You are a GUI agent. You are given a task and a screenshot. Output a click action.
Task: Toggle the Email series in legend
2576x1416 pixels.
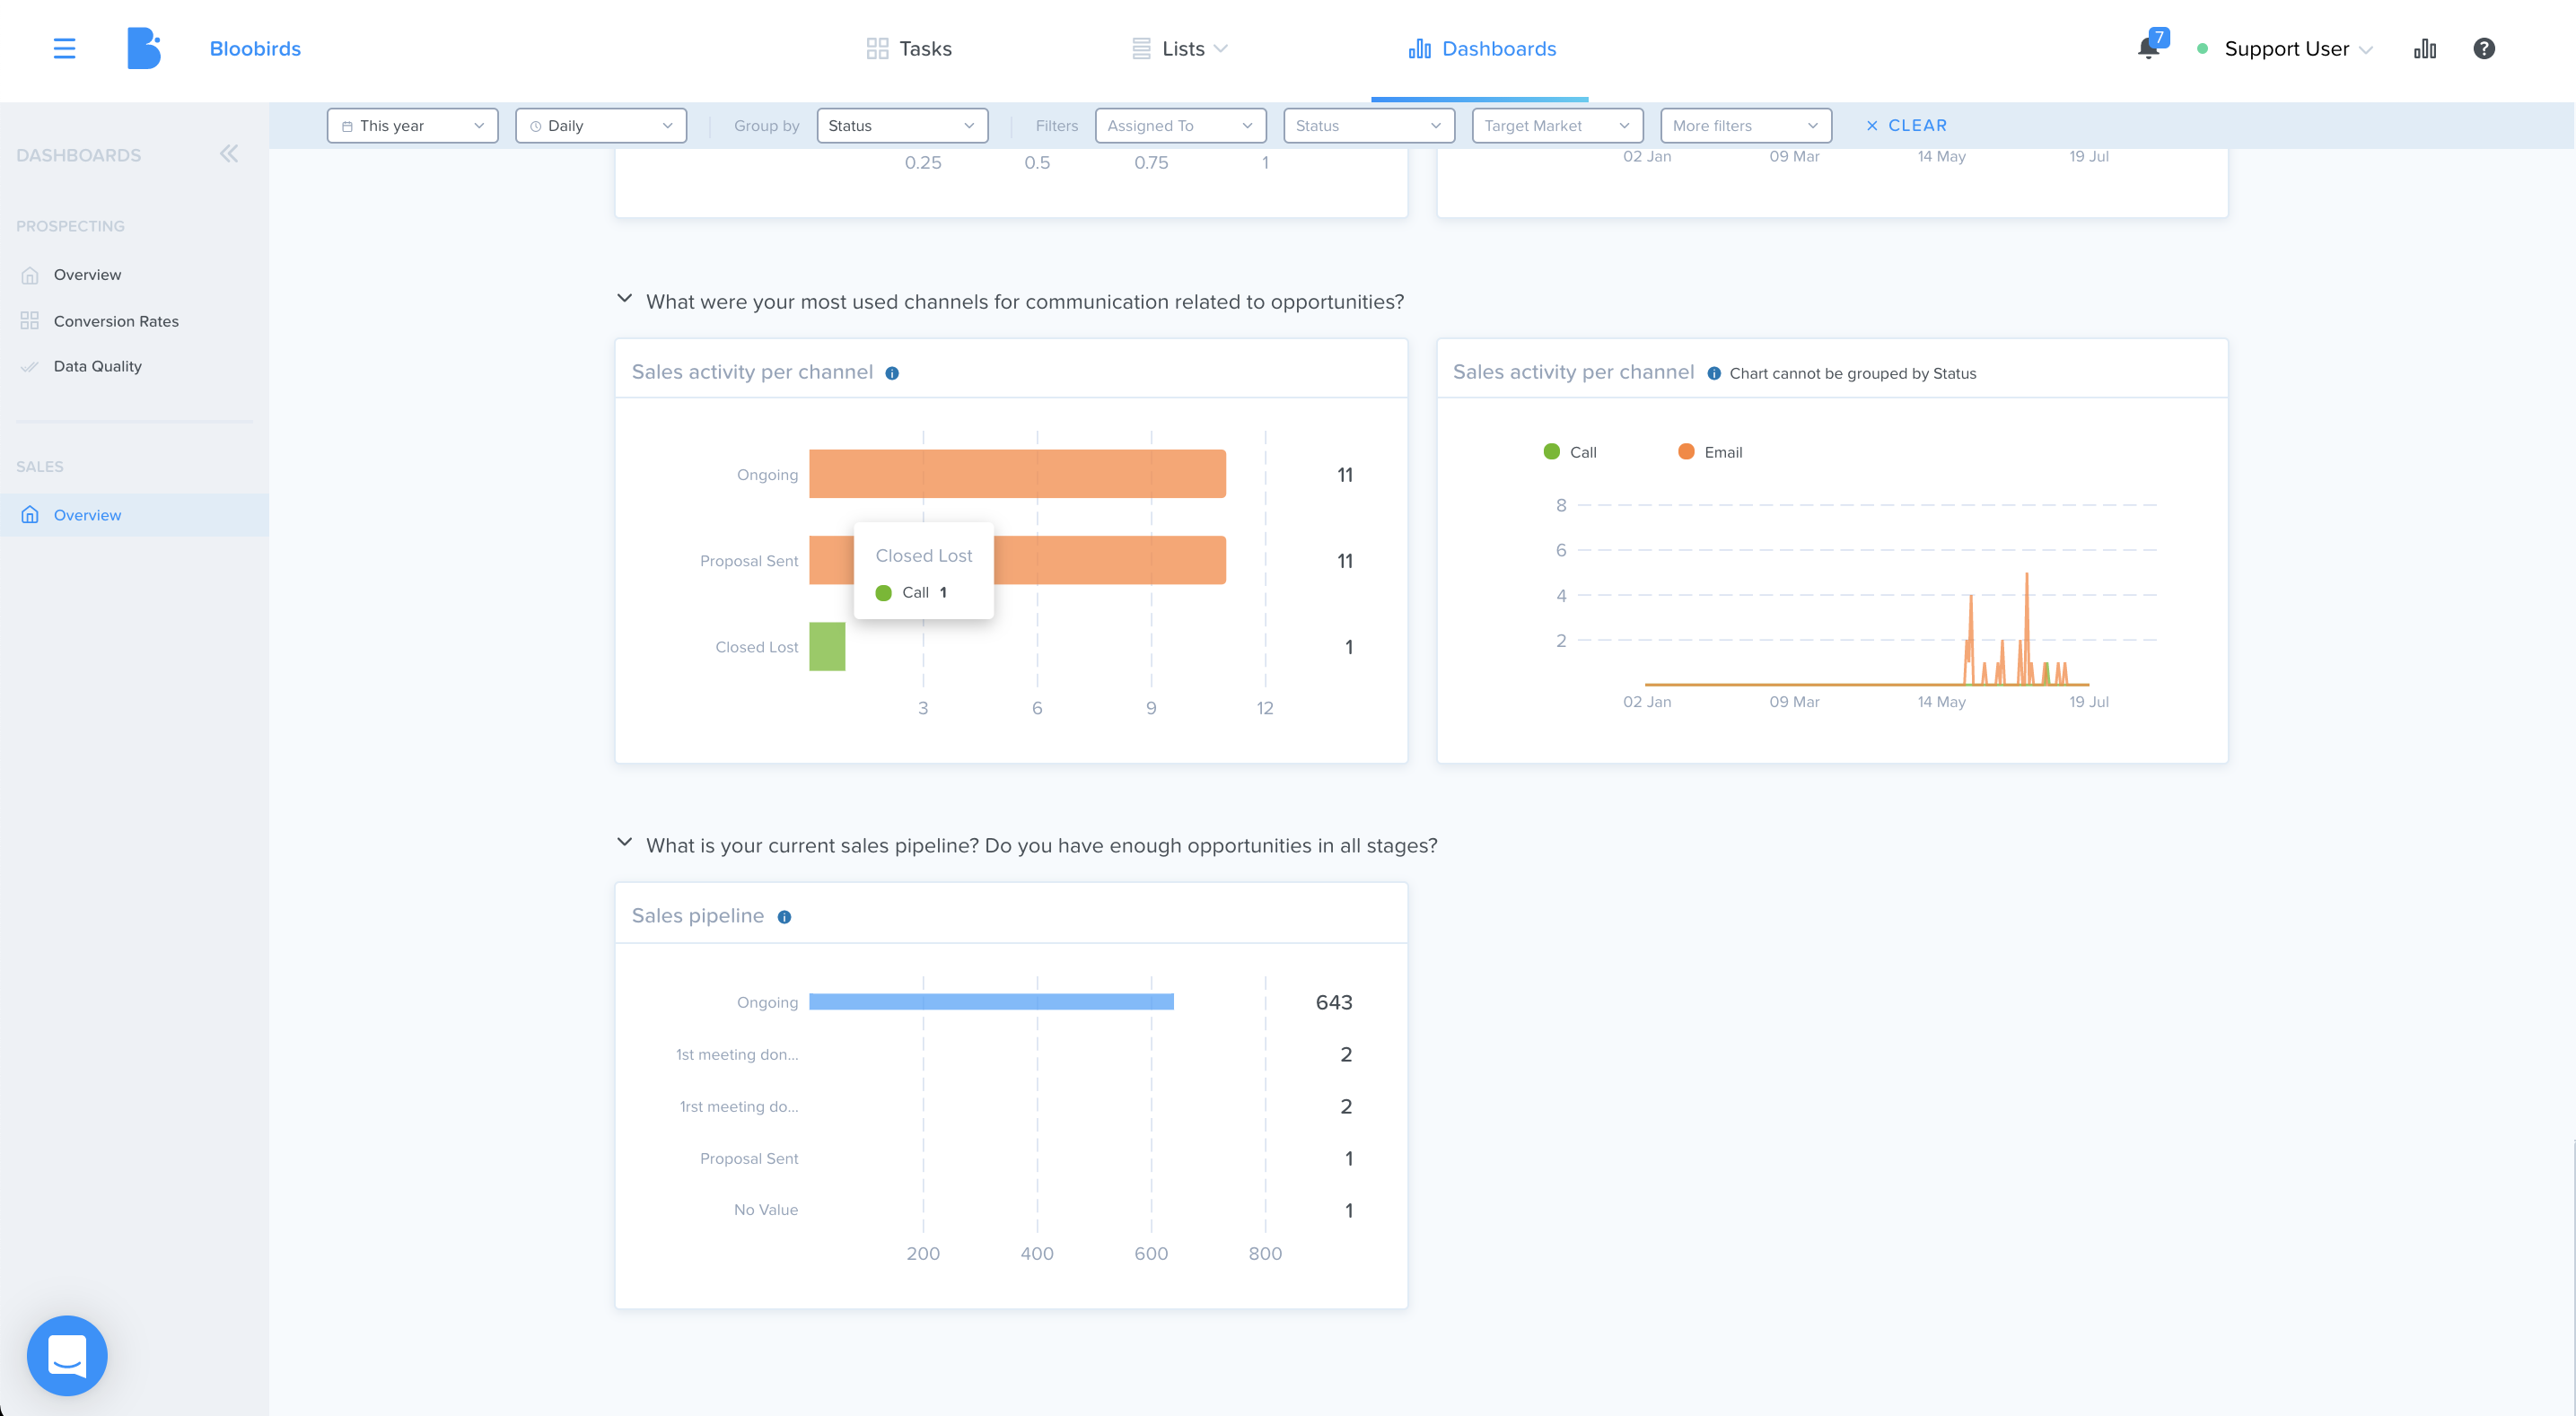(1710, 452)
